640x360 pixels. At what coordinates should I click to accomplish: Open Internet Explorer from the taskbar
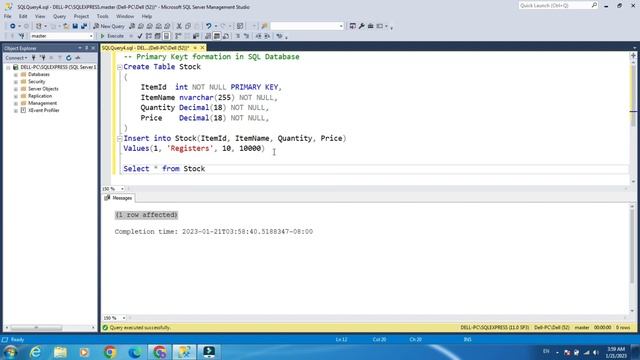(36, 352)
